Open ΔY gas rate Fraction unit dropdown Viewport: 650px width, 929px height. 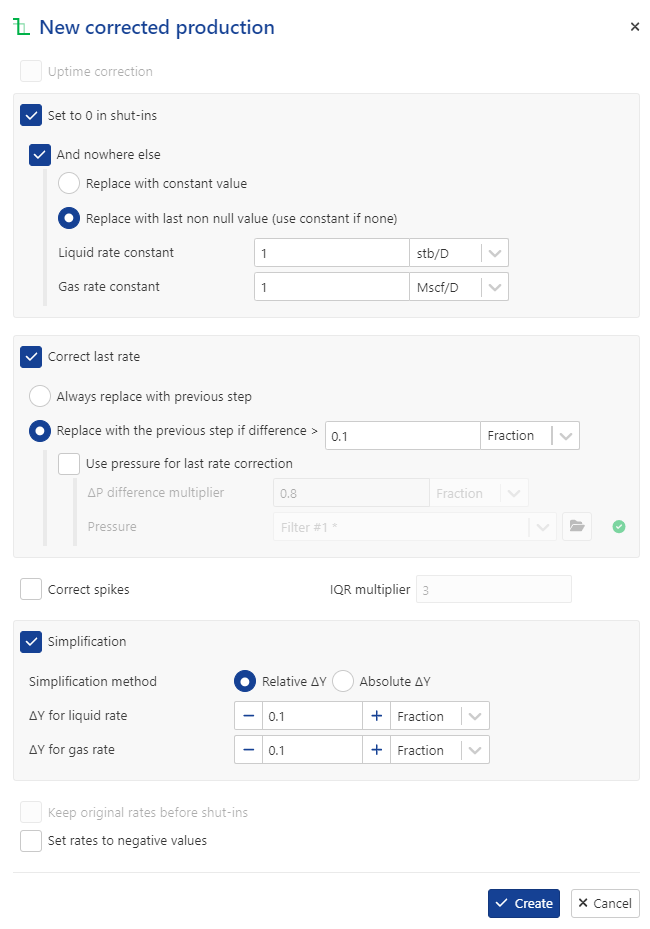[440, 749]
